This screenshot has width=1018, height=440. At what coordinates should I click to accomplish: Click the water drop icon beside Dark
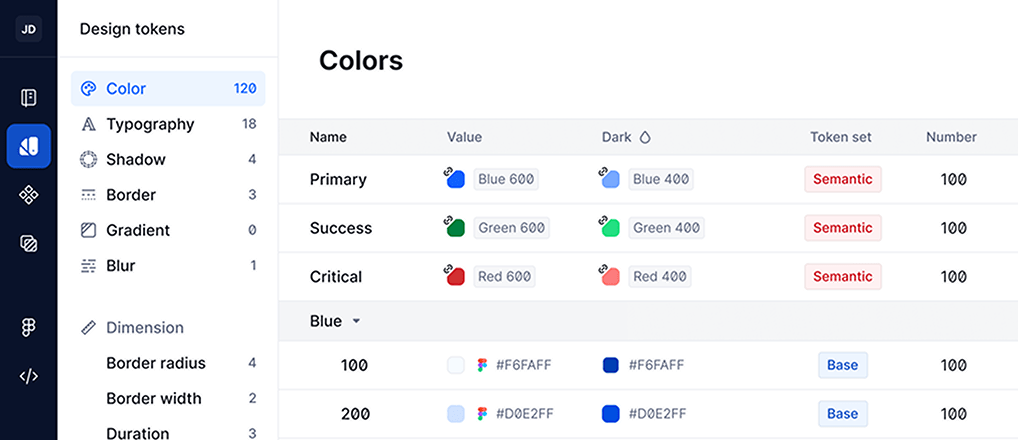(x=645, y=137)
